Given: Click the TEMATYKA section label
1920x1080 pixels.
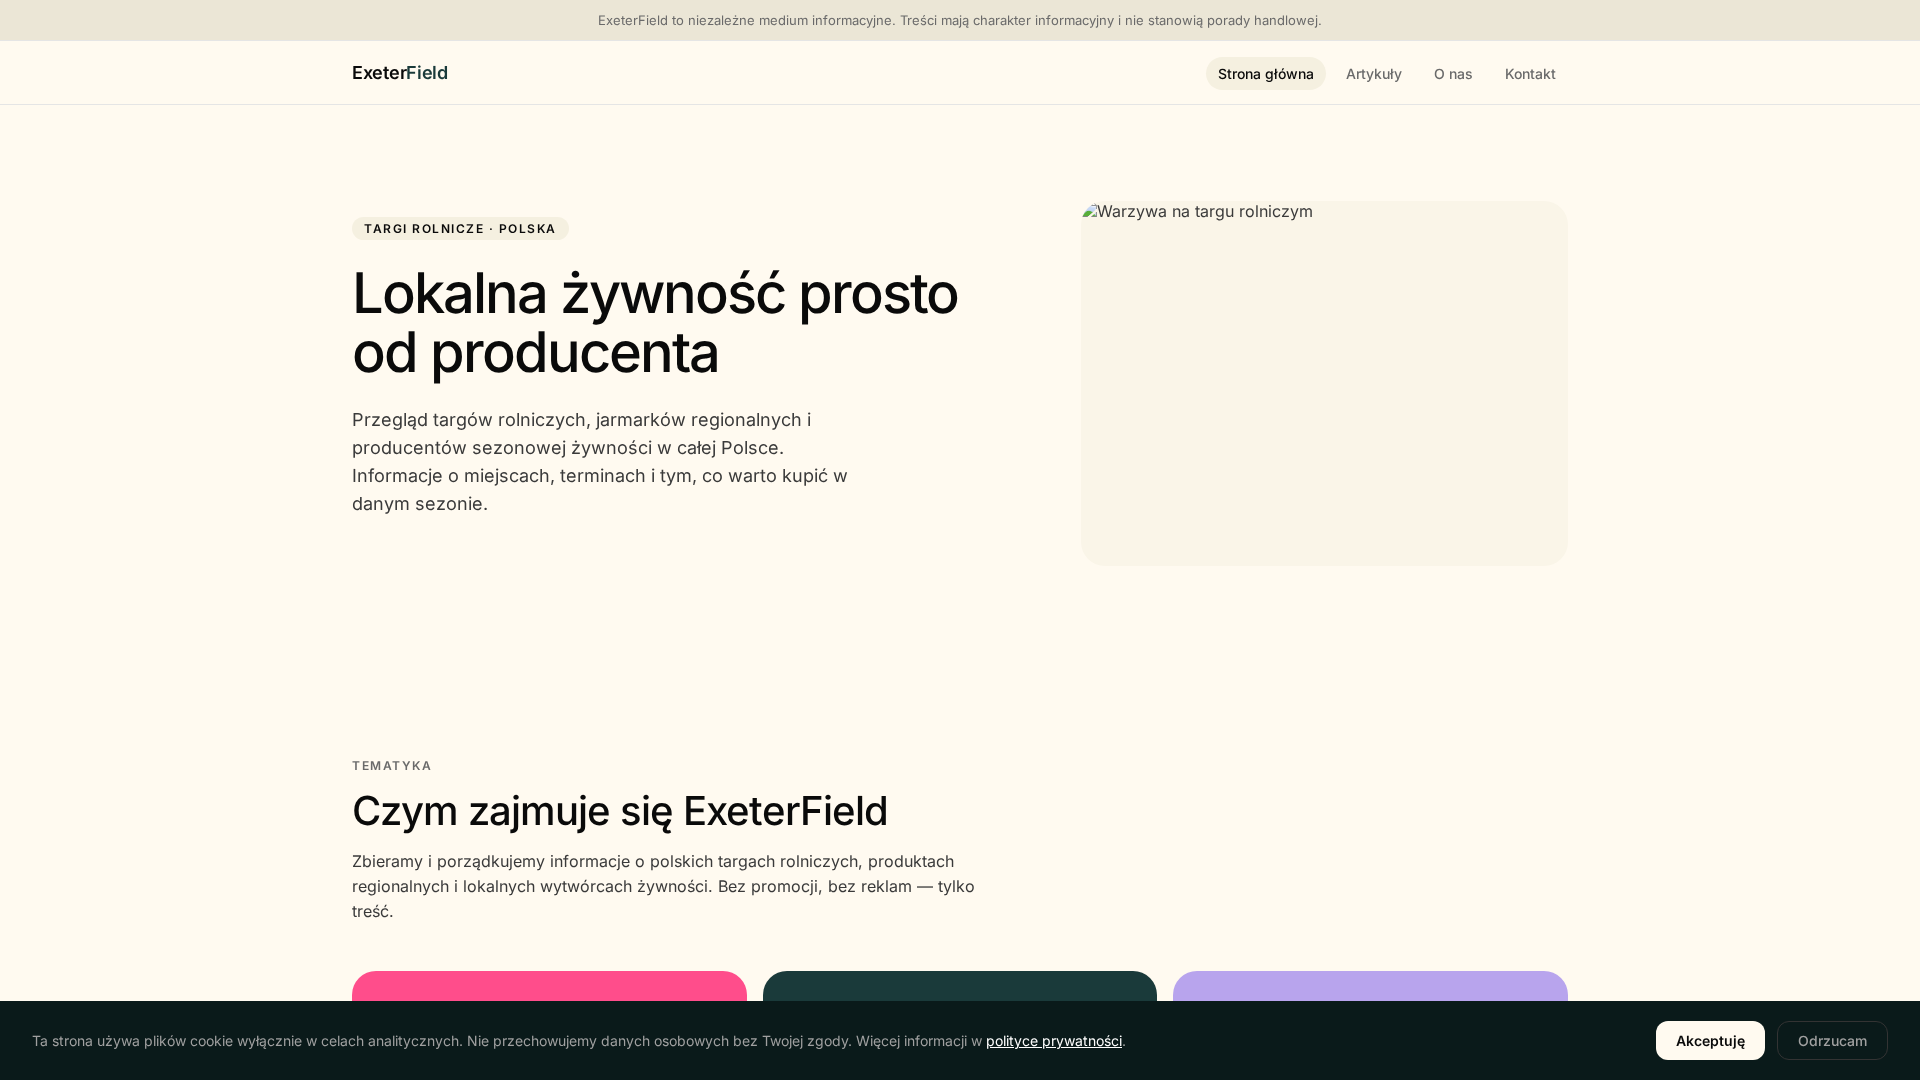Looking at the screenshot, I should pos(392,766).
